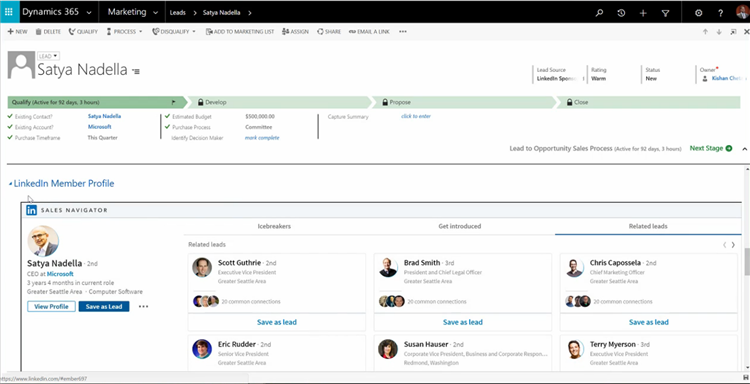The height and width of the screenshot is (384, 750).
Task: Click Save as Lead for Satya Nadella
Action: [104, 307]
